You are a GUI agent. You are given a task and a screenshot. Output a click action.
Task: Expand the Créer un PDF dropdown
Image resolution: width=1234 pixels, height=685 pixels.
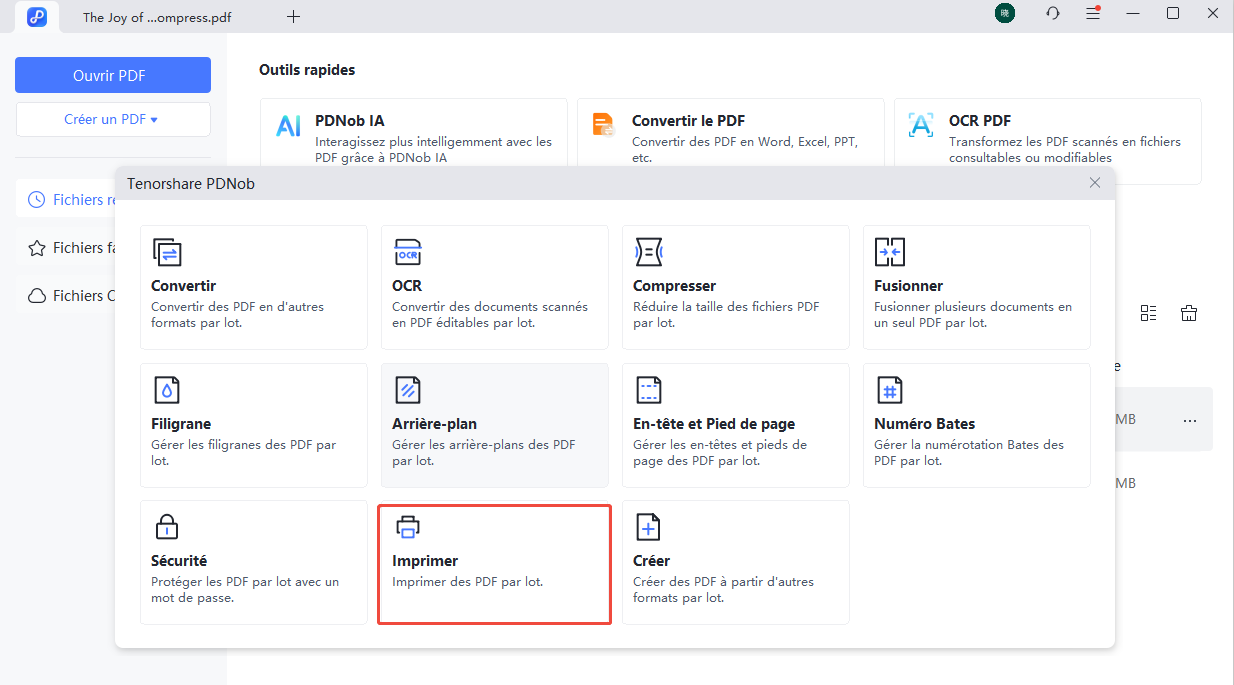coord(112,120)
